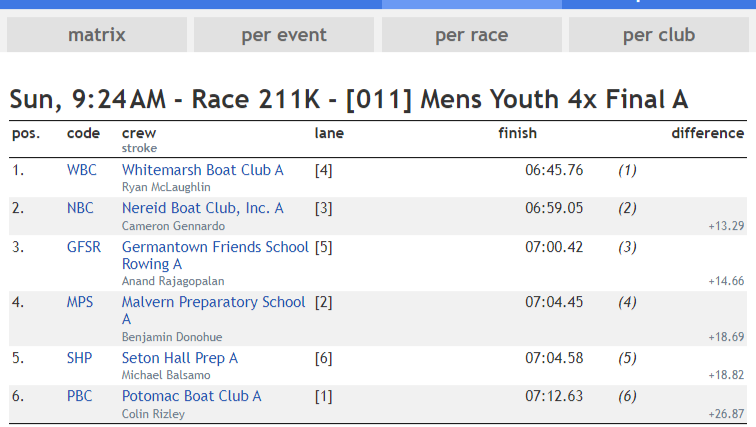The width and height of the screenshot is (756, 427).
Task: Open Germantown Friends School Rowing A link
Action: [215, 255]
